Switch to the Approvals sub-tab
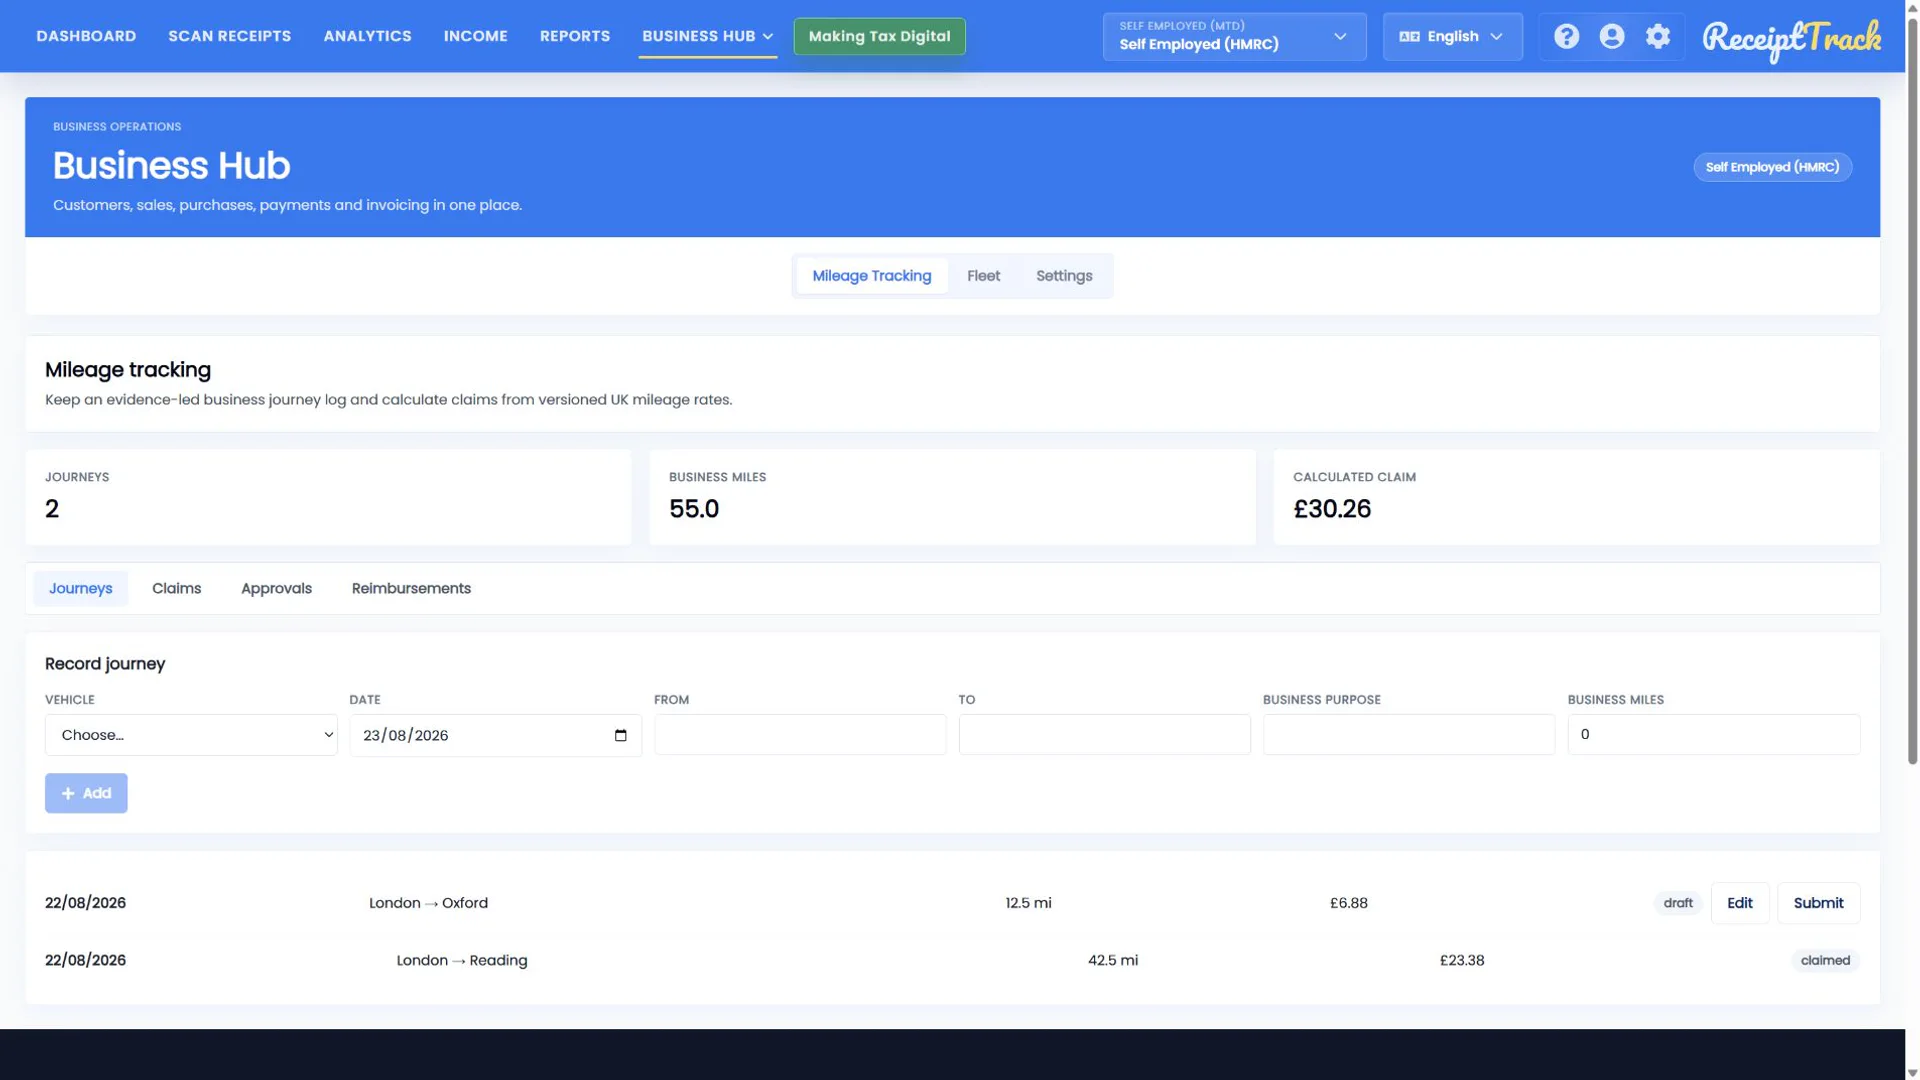 click(276, 589)
